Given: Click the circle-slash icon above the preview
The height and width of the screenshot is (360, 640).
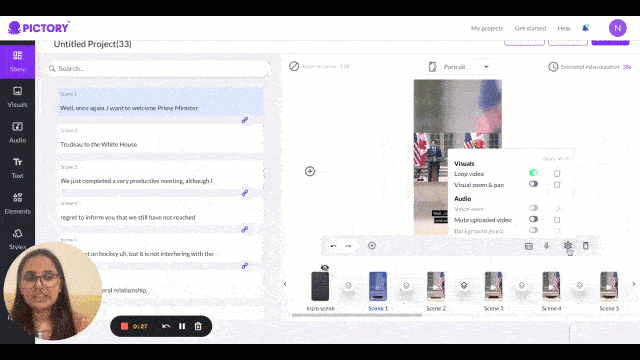Looking at the screenshot, I should (x=294, y=66).
